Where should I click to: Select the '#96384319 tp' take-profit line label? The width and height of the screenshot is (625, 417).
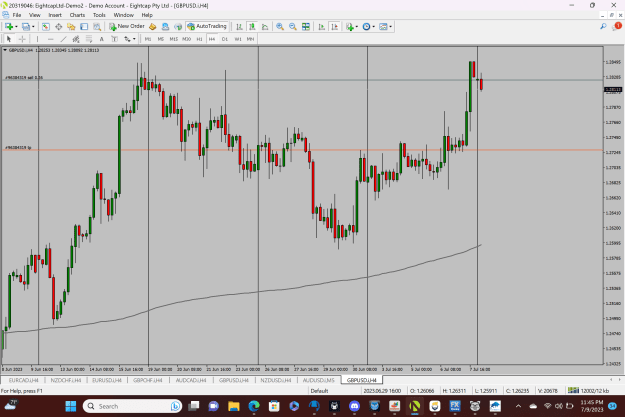(x=18, y=148)
